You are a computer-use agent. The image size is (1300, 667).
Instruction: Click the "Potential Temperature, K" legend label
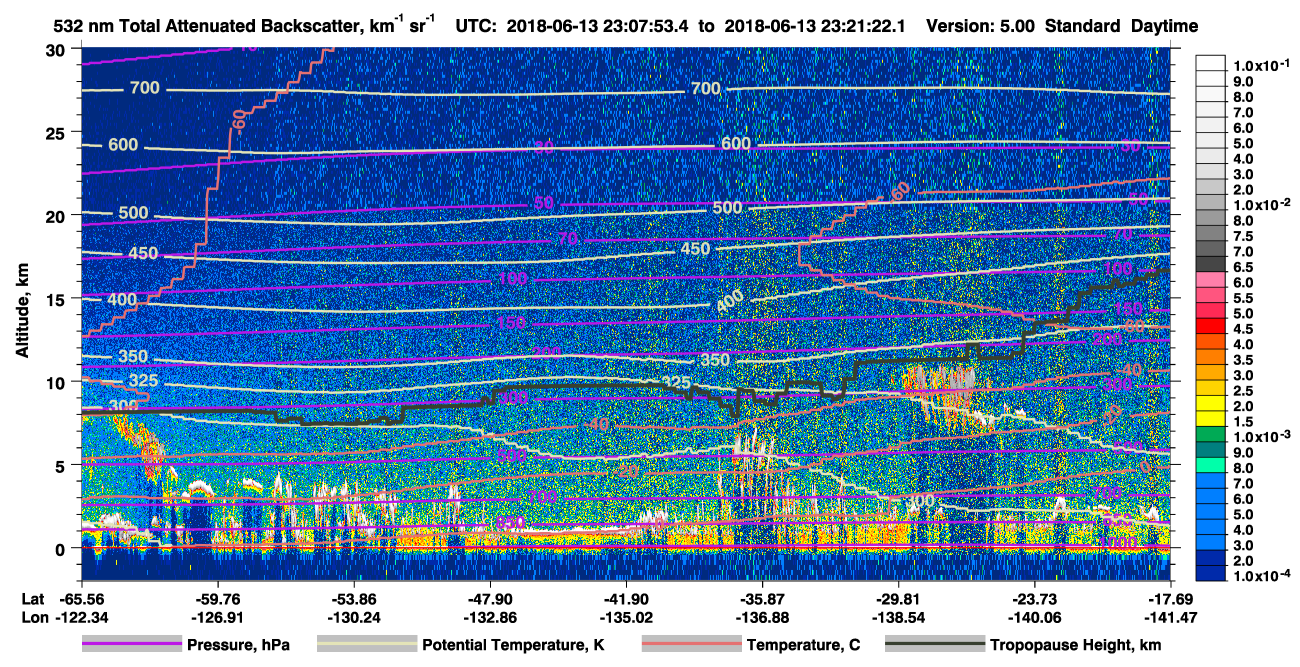pos(513,645)
